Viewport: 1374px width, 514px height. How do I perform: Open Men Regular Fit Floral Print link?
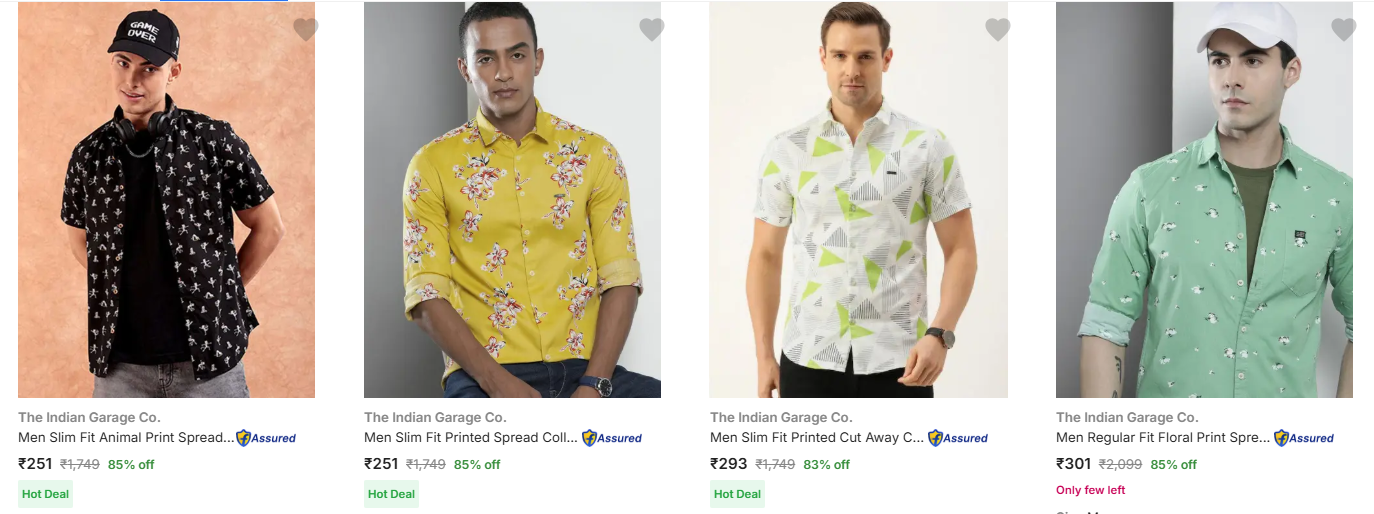1163,438
